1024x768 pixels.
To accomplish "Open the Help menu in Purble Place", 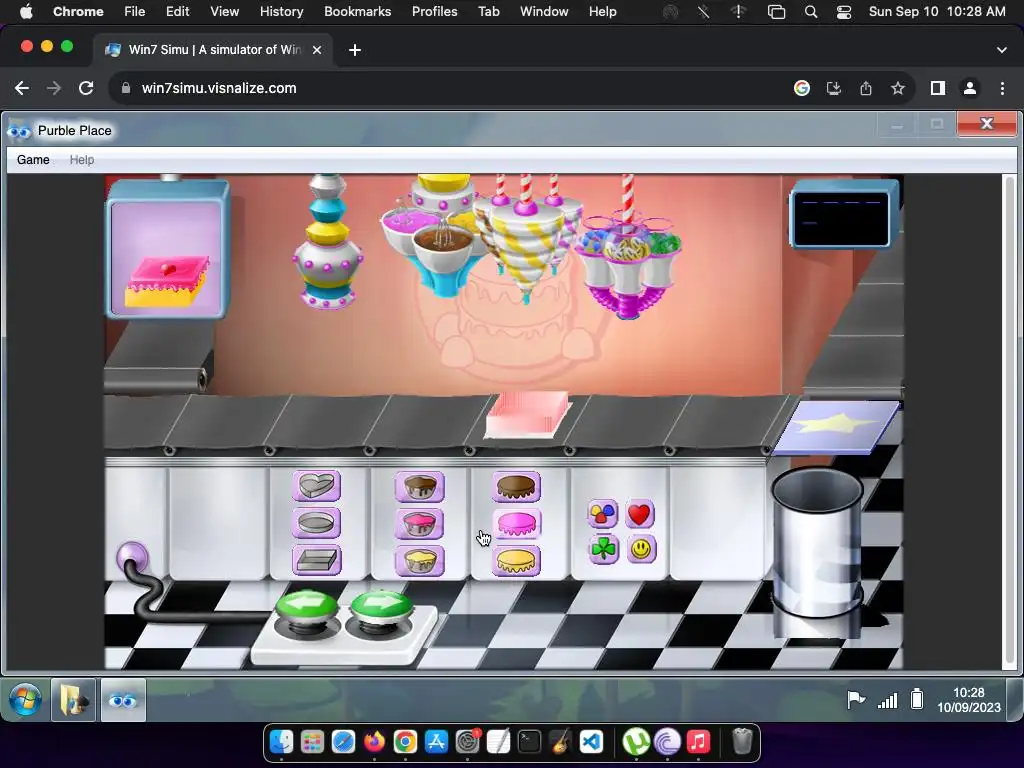I will coord(82,159).
